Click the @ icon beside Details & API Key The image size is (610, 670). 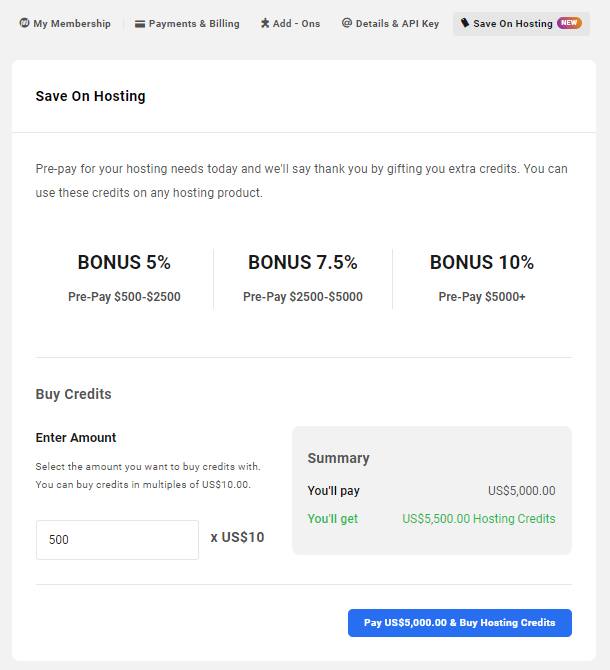tap(347, 23)
